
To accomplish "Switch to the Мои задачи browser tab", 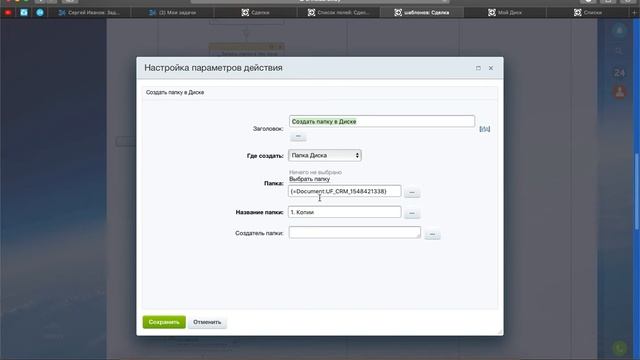I will click(172, 13).
